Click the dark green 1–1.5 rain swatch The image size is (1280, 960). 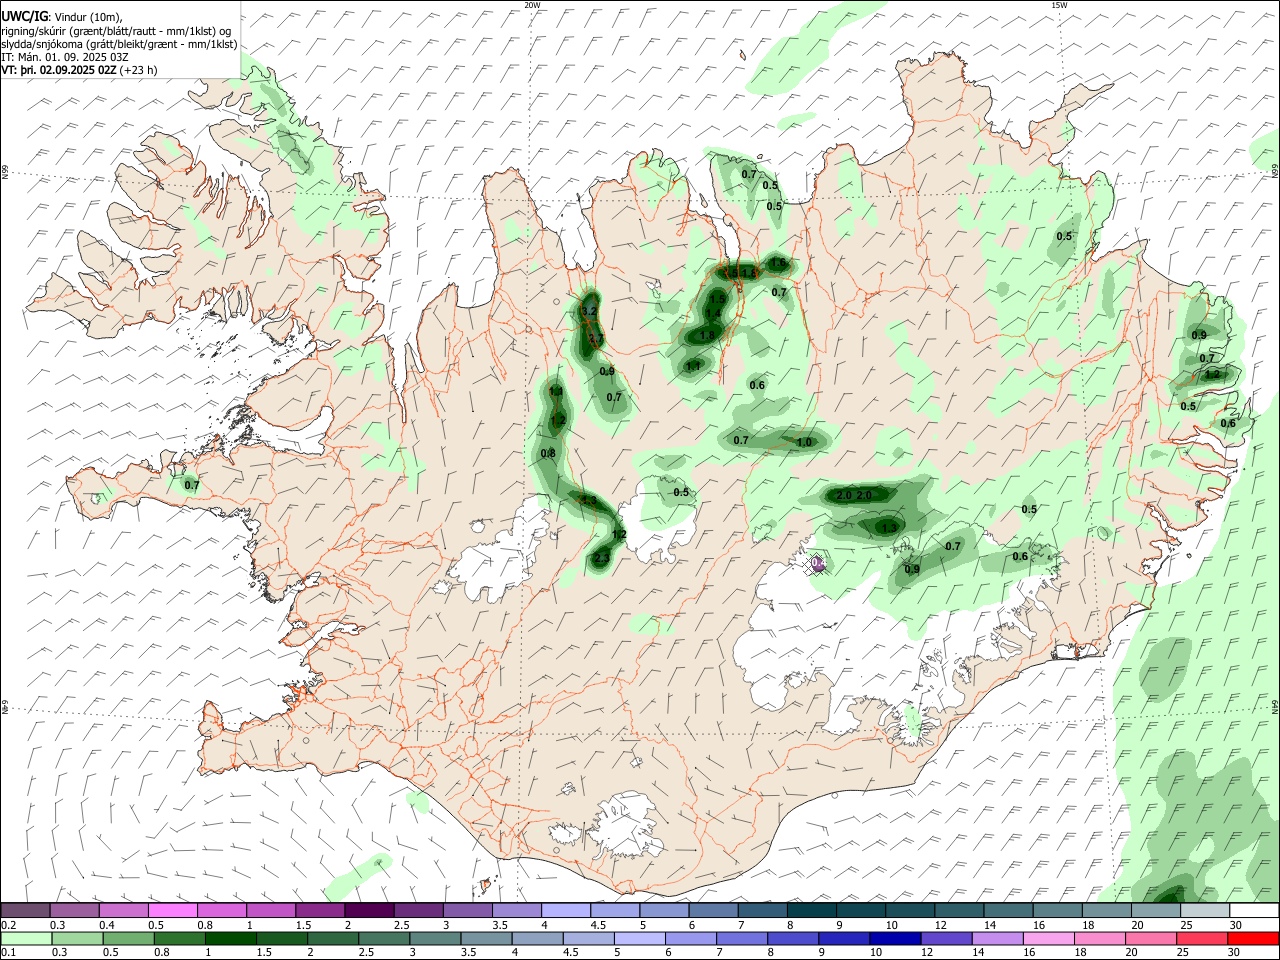tap(231, 939)
